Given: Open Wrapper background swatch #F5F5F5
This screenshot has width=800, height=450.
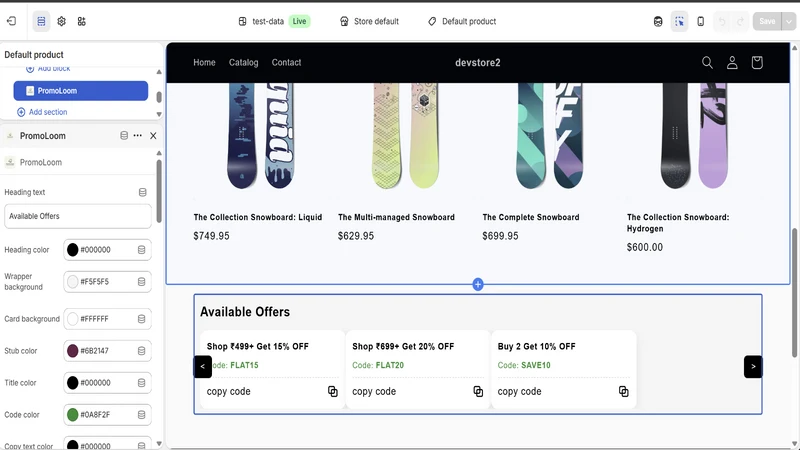Looking at the screenshot, I should click(72, 282).
